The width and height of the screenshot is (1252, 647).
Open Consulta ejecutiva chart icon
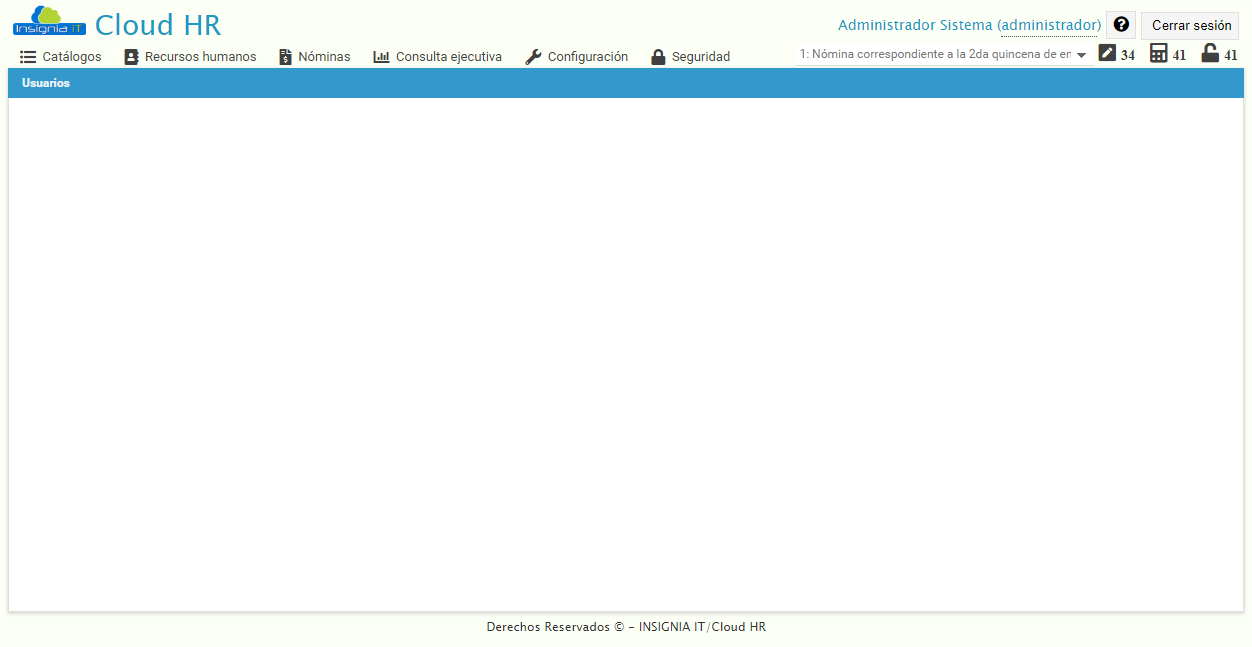(380, 57)
